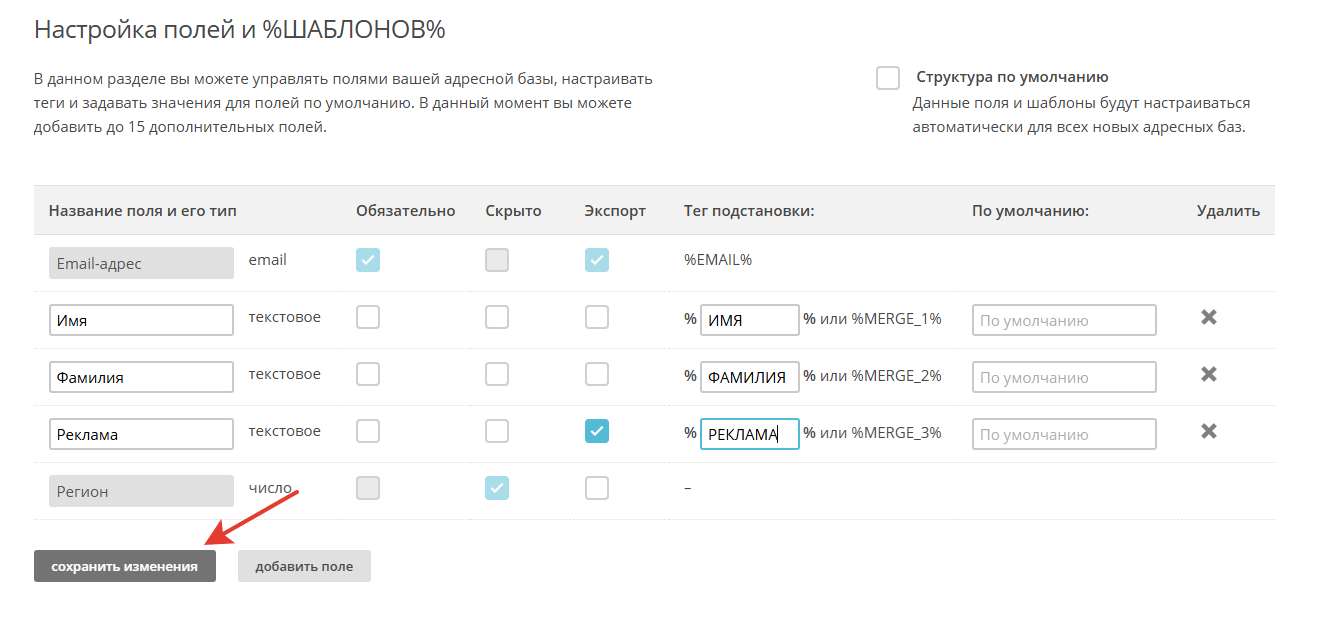1323x642 pixels.
Task: Click По умолчанию input in Реклама row
Action: tap(1063, 434)
